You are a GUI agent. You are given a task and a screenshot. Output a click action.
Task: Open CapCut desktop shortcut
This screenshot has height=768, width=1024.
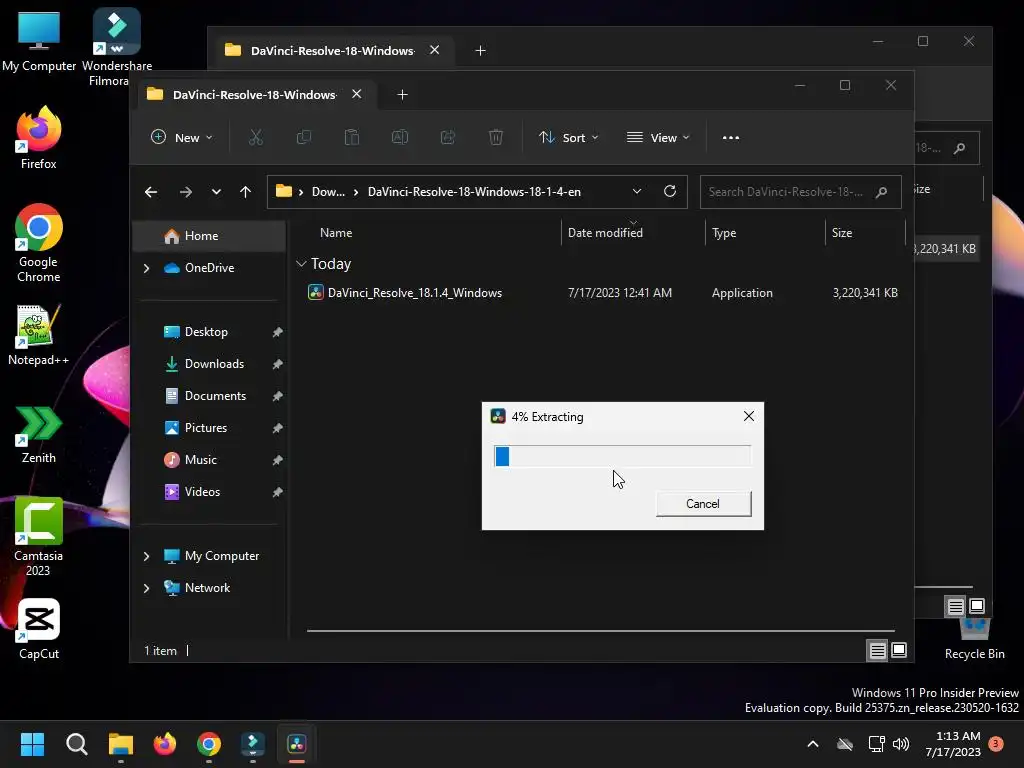pos(39,630)
